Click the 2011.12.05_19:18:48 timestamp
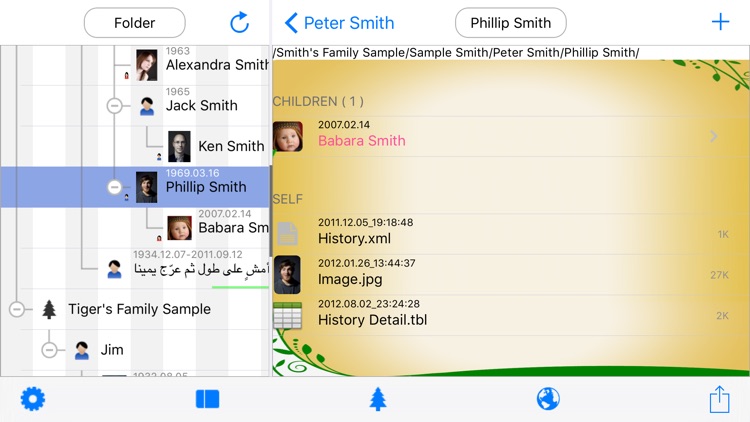750x422 pixels. (365, 222)
